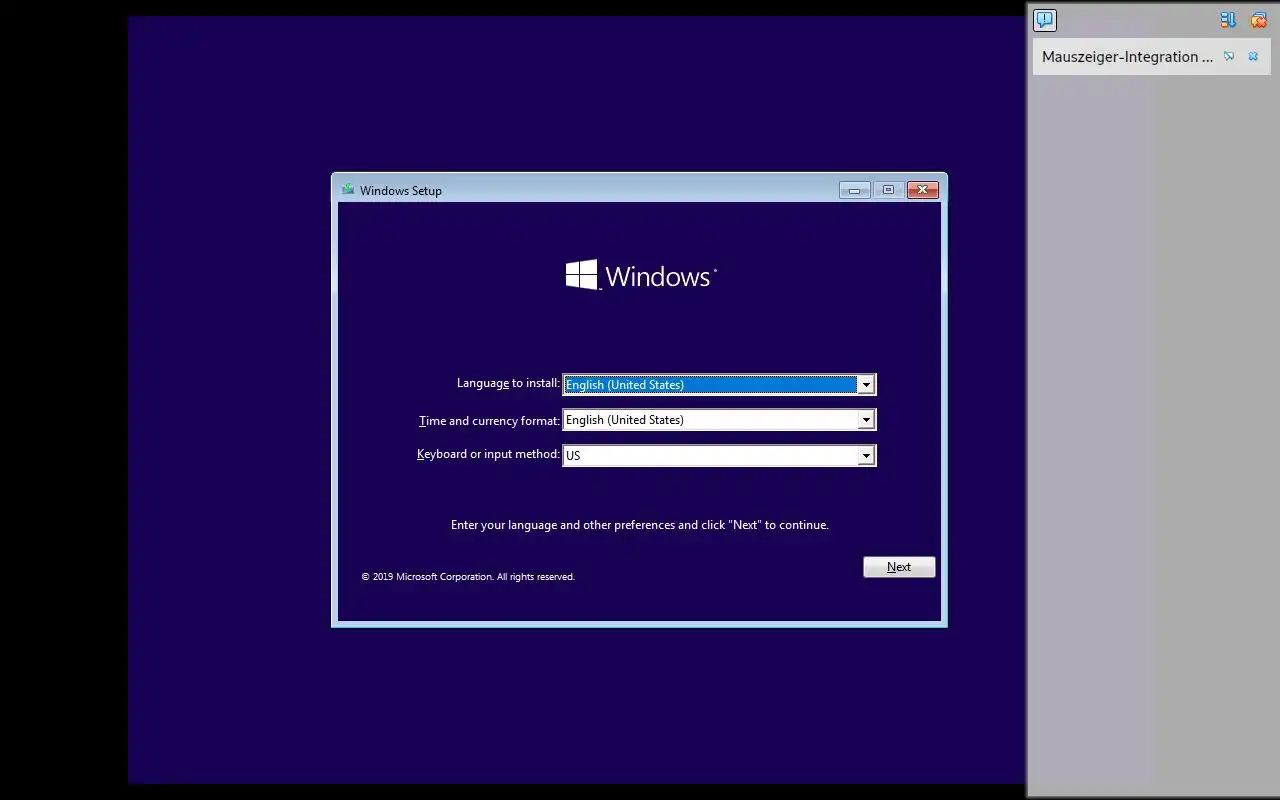Open the Language to install dropdown

coord(719,384)
